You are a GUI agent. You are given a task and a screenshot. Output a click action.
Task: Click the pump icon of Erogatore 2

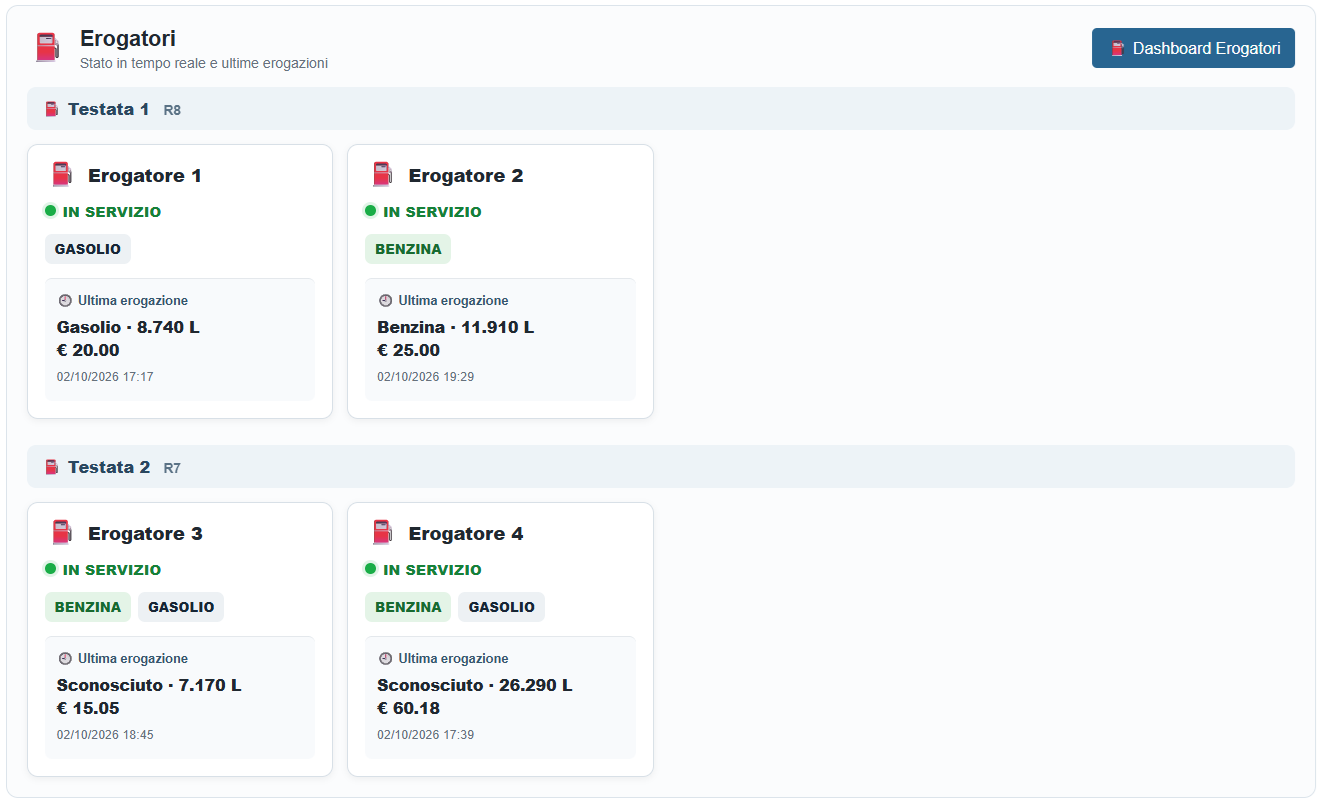pos(382,175)
